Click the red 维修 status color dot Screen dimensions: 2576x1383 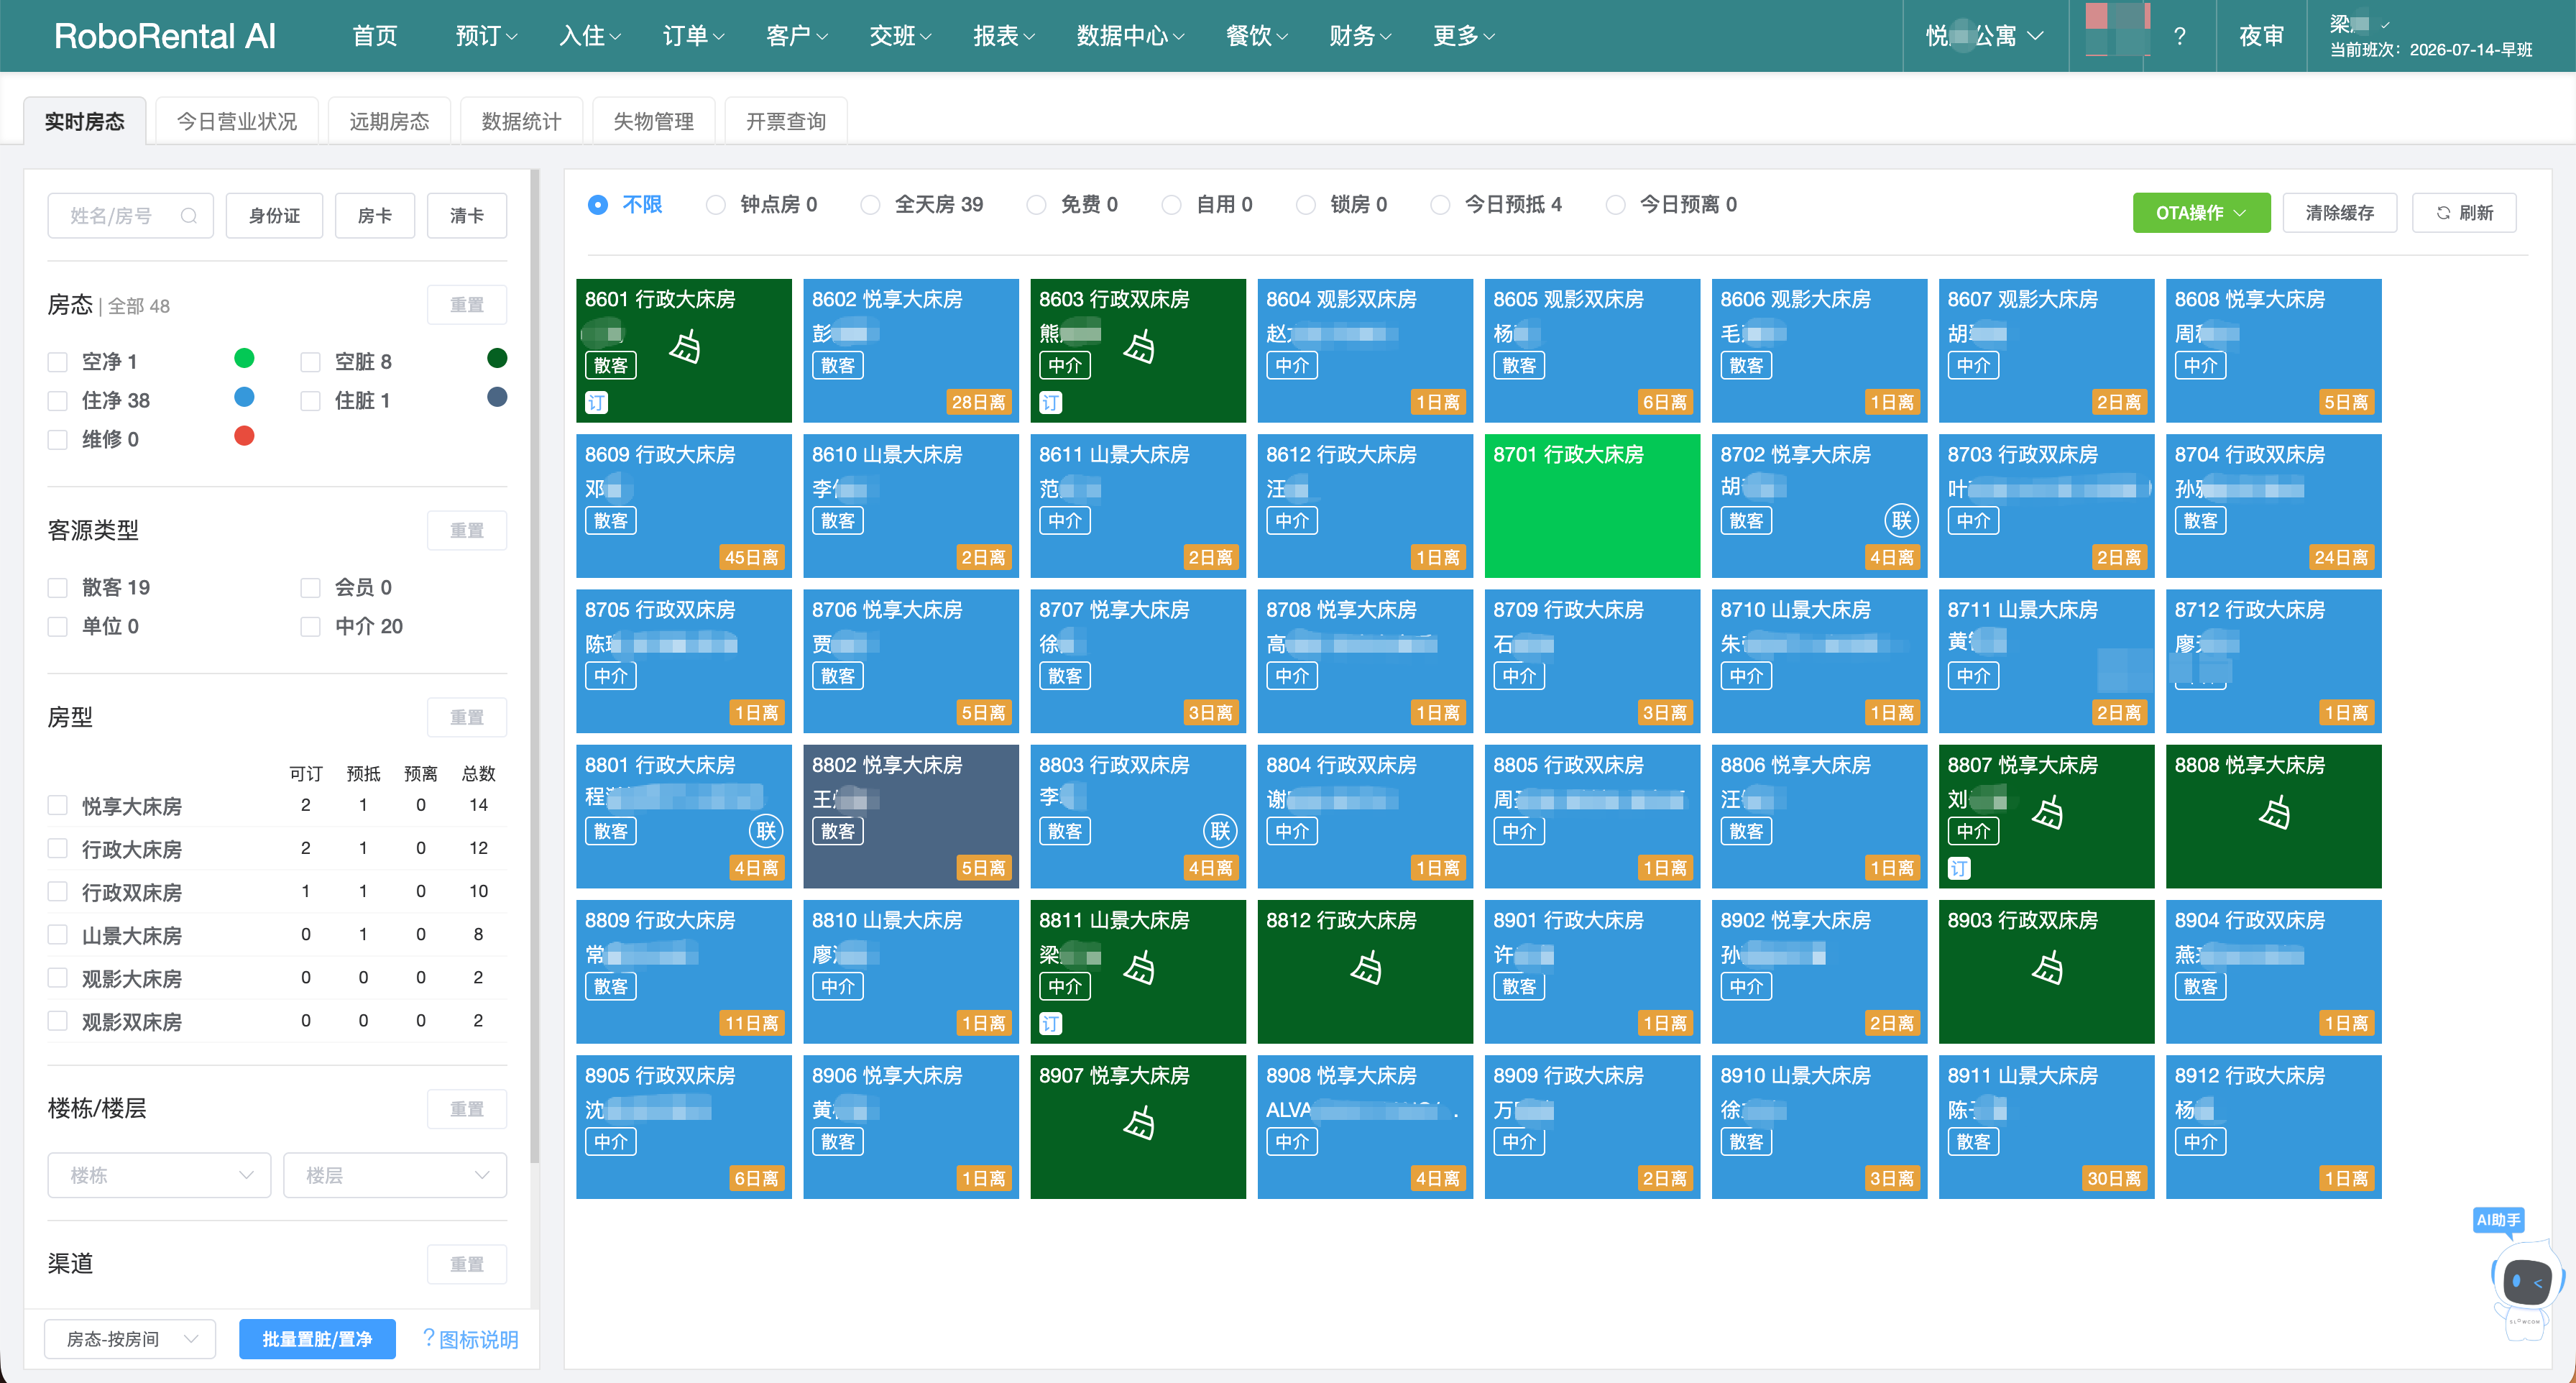point(244,436)
